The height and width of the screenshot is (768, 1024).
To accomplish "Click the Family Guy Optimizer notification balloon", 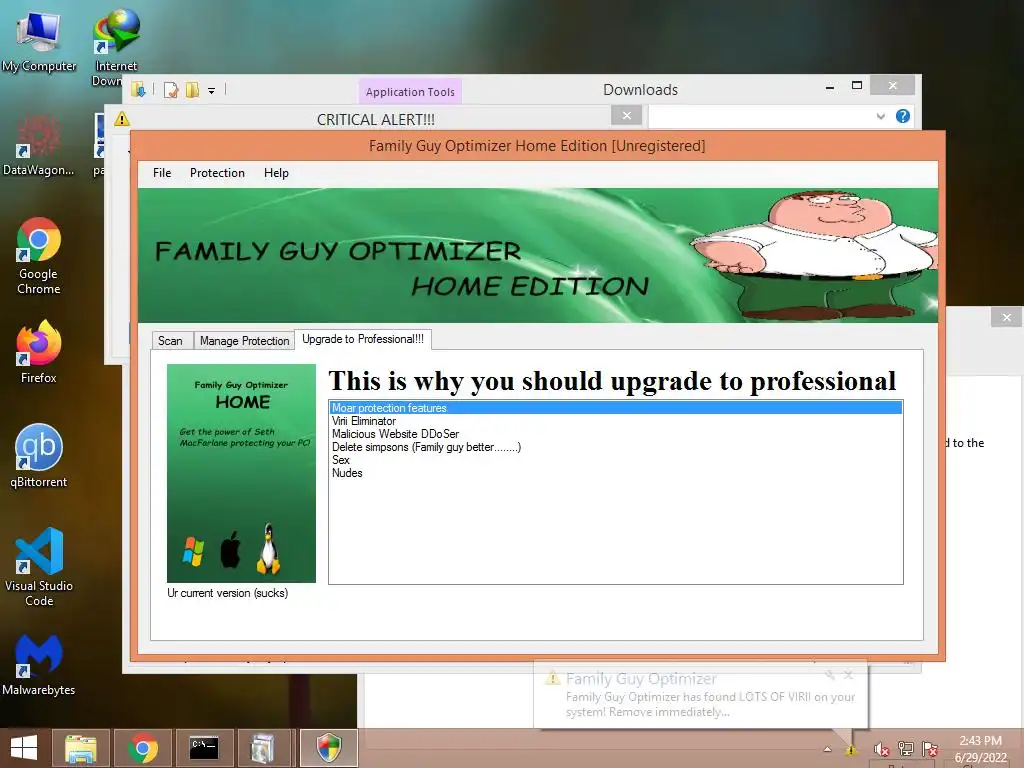I will pyautogui.click(x=701, y=695).
